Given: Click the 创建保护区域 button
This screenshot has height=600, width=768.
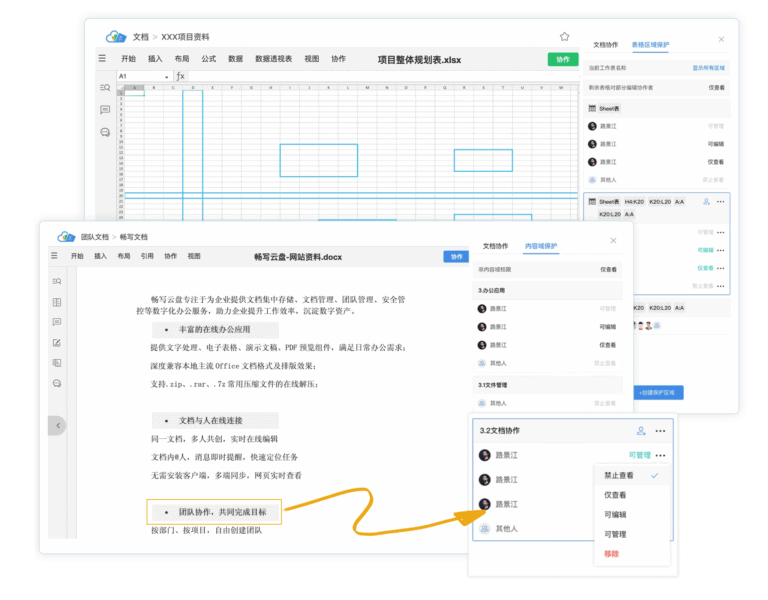Looking at the screenshot, I should (x=657, y=392).
